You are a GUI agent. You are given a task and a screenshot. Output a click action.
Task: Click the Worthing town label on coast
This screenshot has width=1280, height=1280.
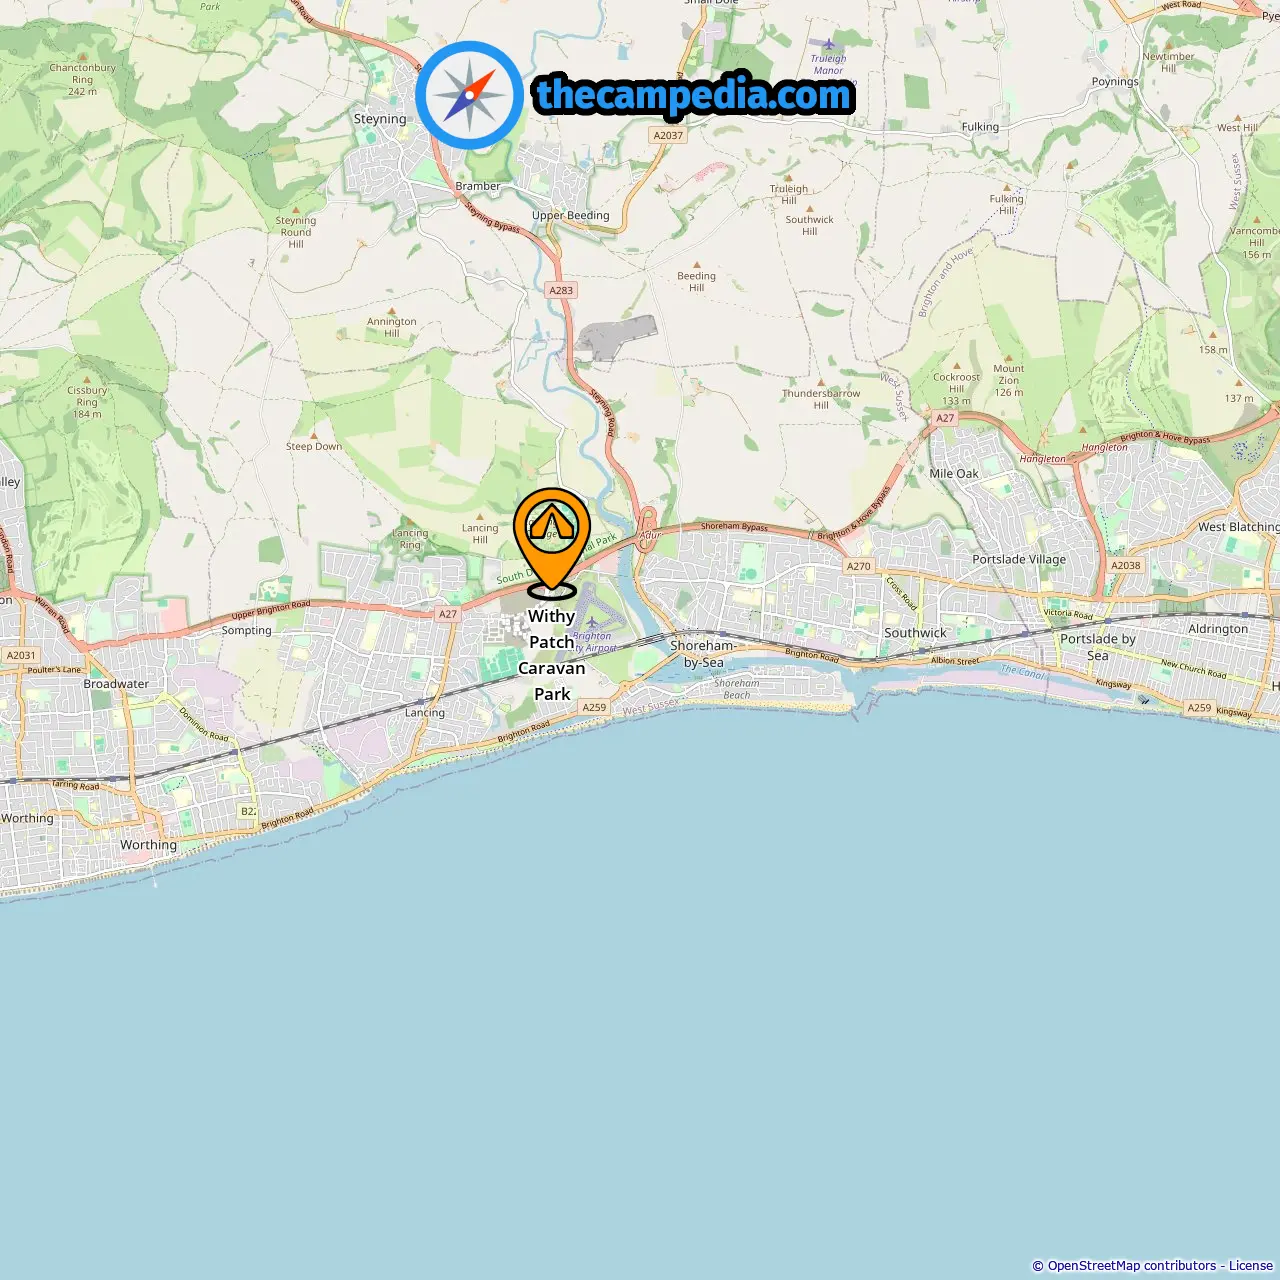(148, 845)
